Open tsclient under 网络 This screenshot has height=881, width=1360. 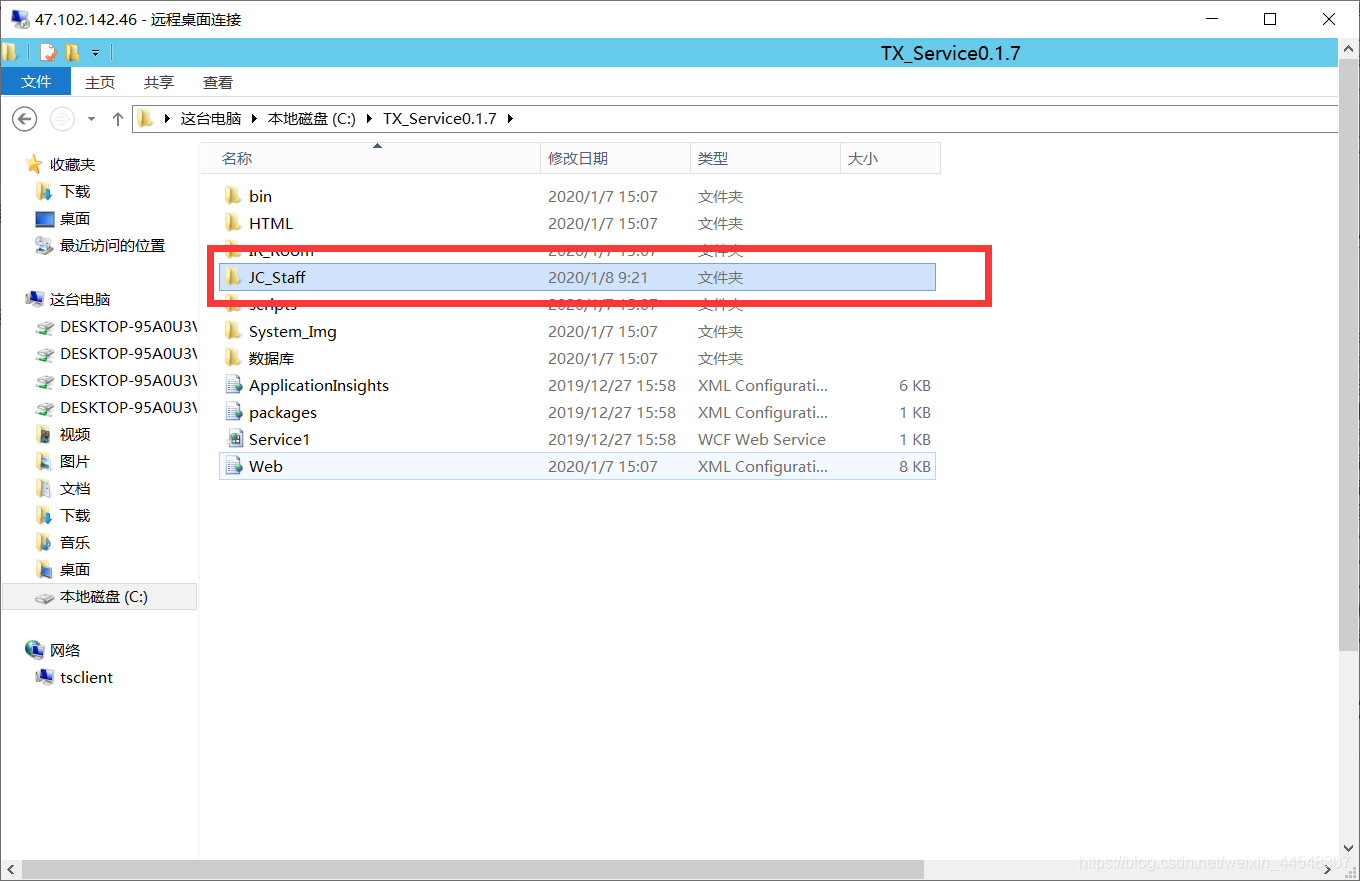coord(86,677)
